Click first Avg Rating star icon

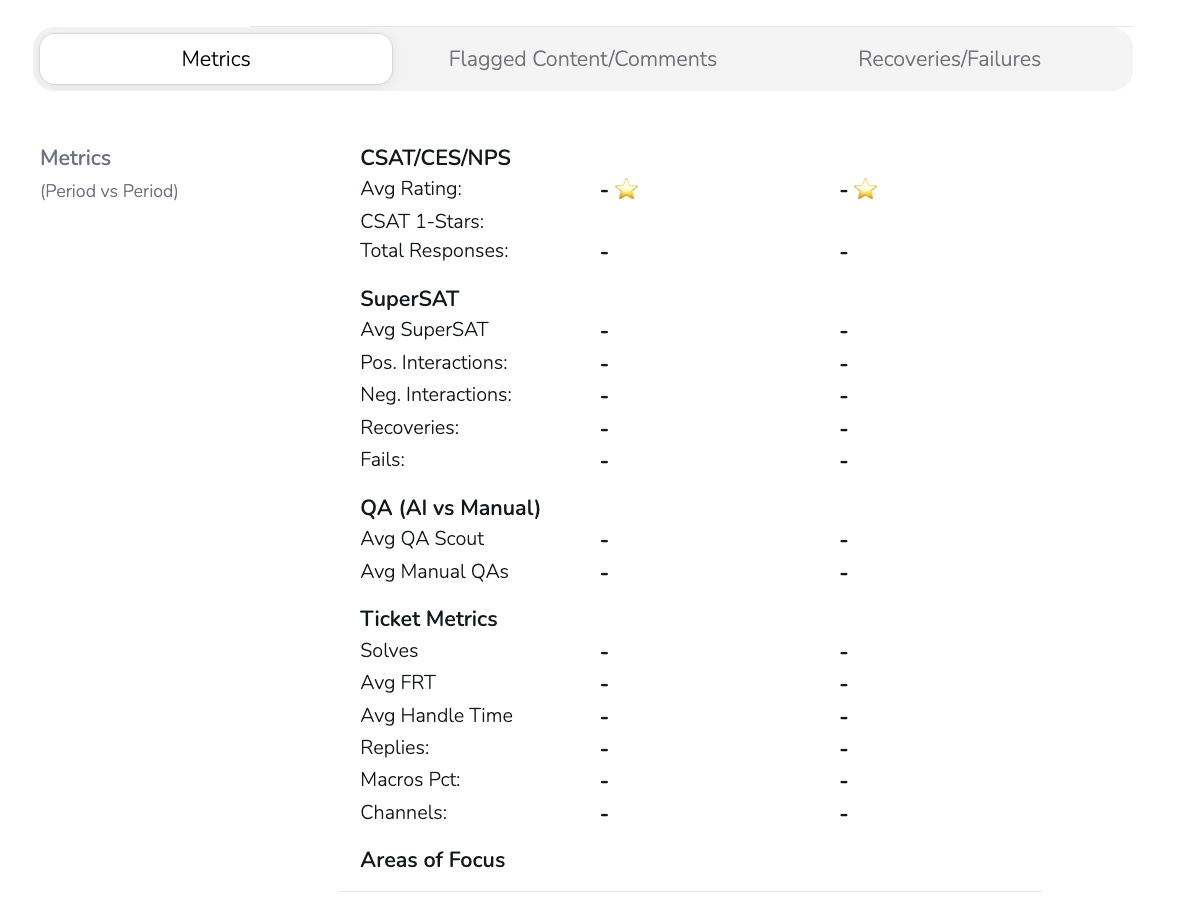tap(627, 189)
